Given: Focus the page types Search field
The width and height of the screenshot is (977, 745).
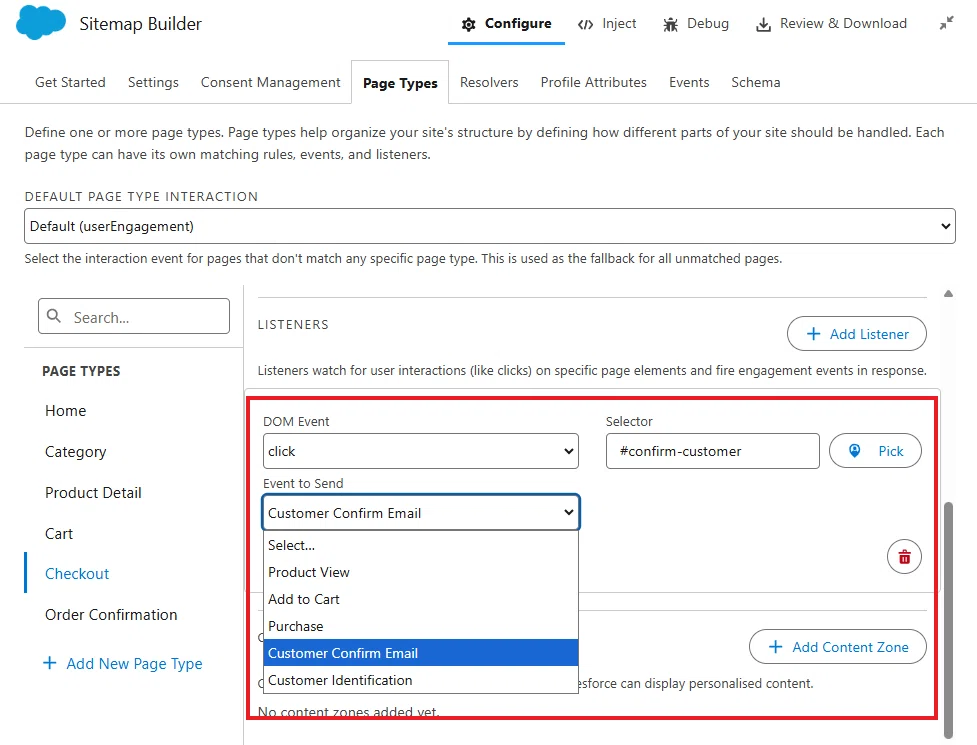Looking at the screenshot, I should (134, 316).
